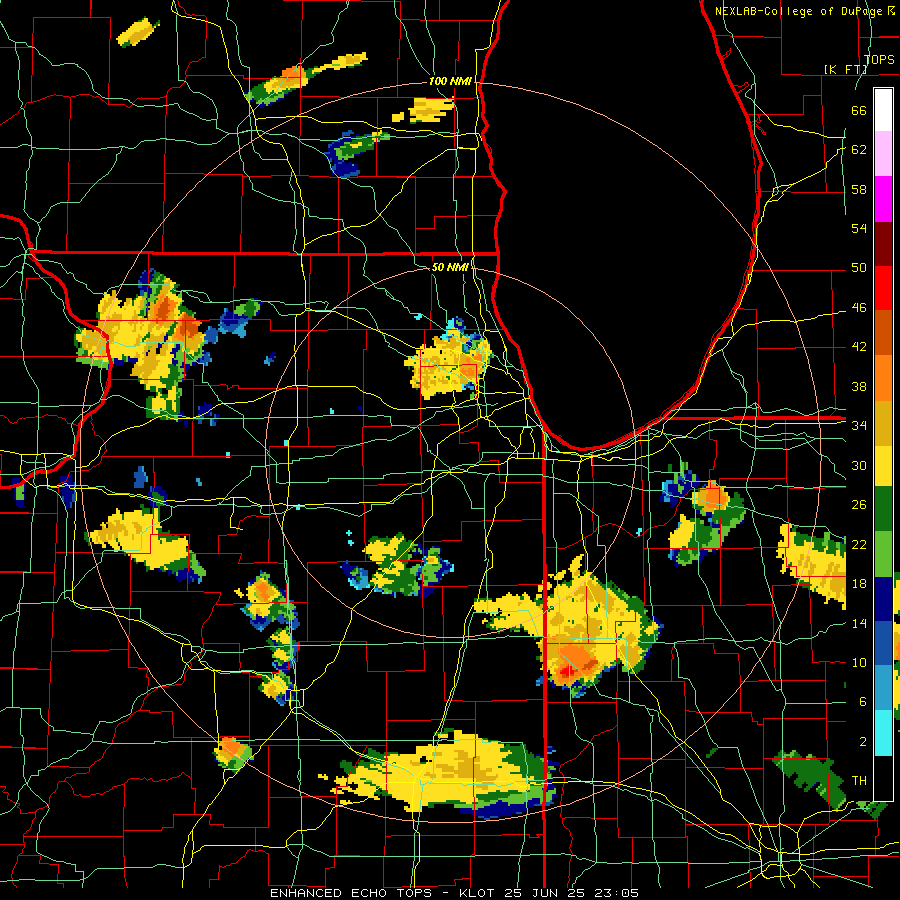Click the legend value 62
Screen dimensions: 900x900
(x=859, y=150)
